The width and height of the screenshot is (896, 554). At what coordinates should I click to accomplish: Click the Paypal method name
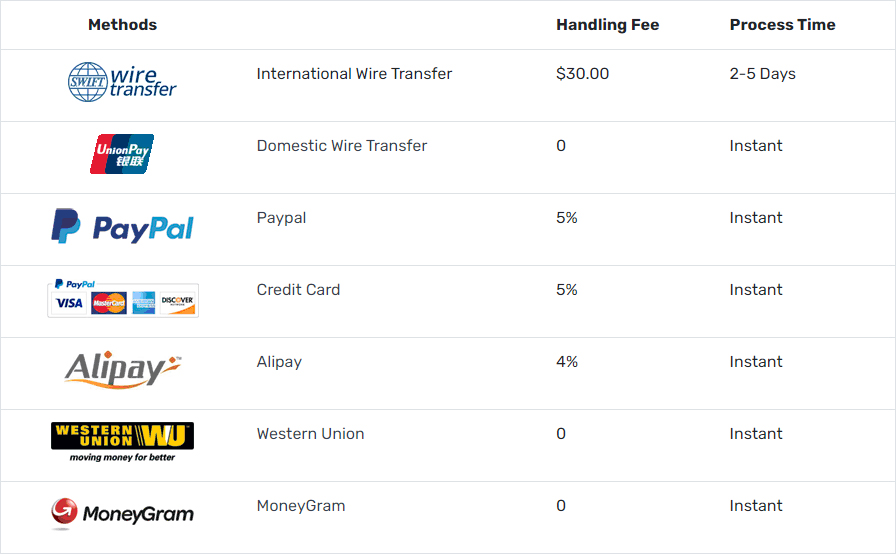pos(281,218)
